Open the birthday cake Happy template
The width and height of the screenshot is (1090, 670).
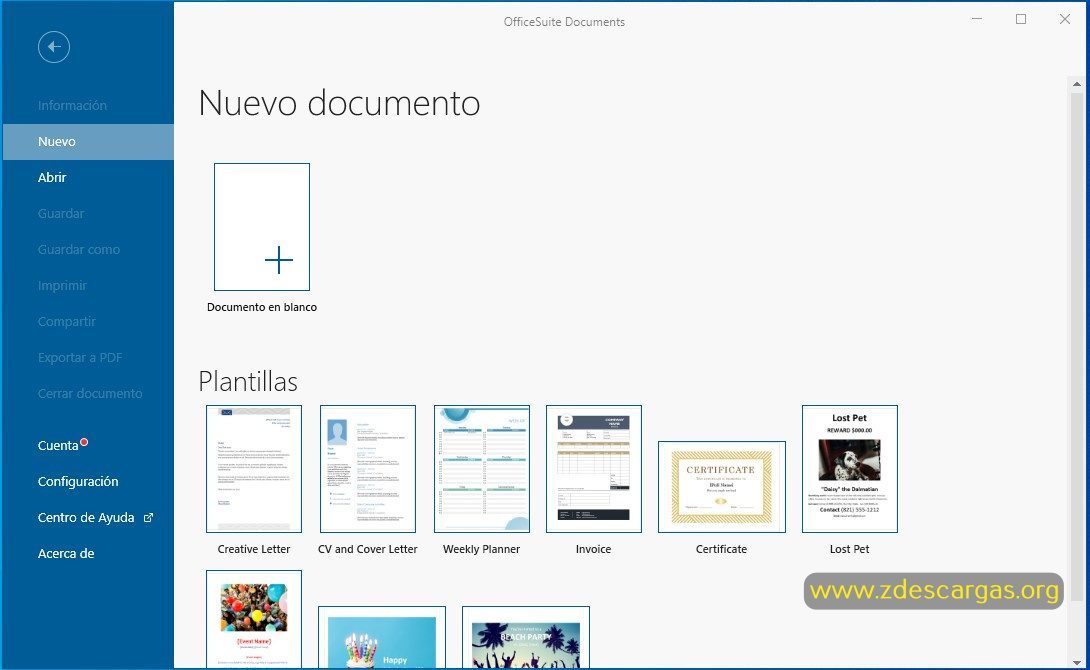click(382, 637)
